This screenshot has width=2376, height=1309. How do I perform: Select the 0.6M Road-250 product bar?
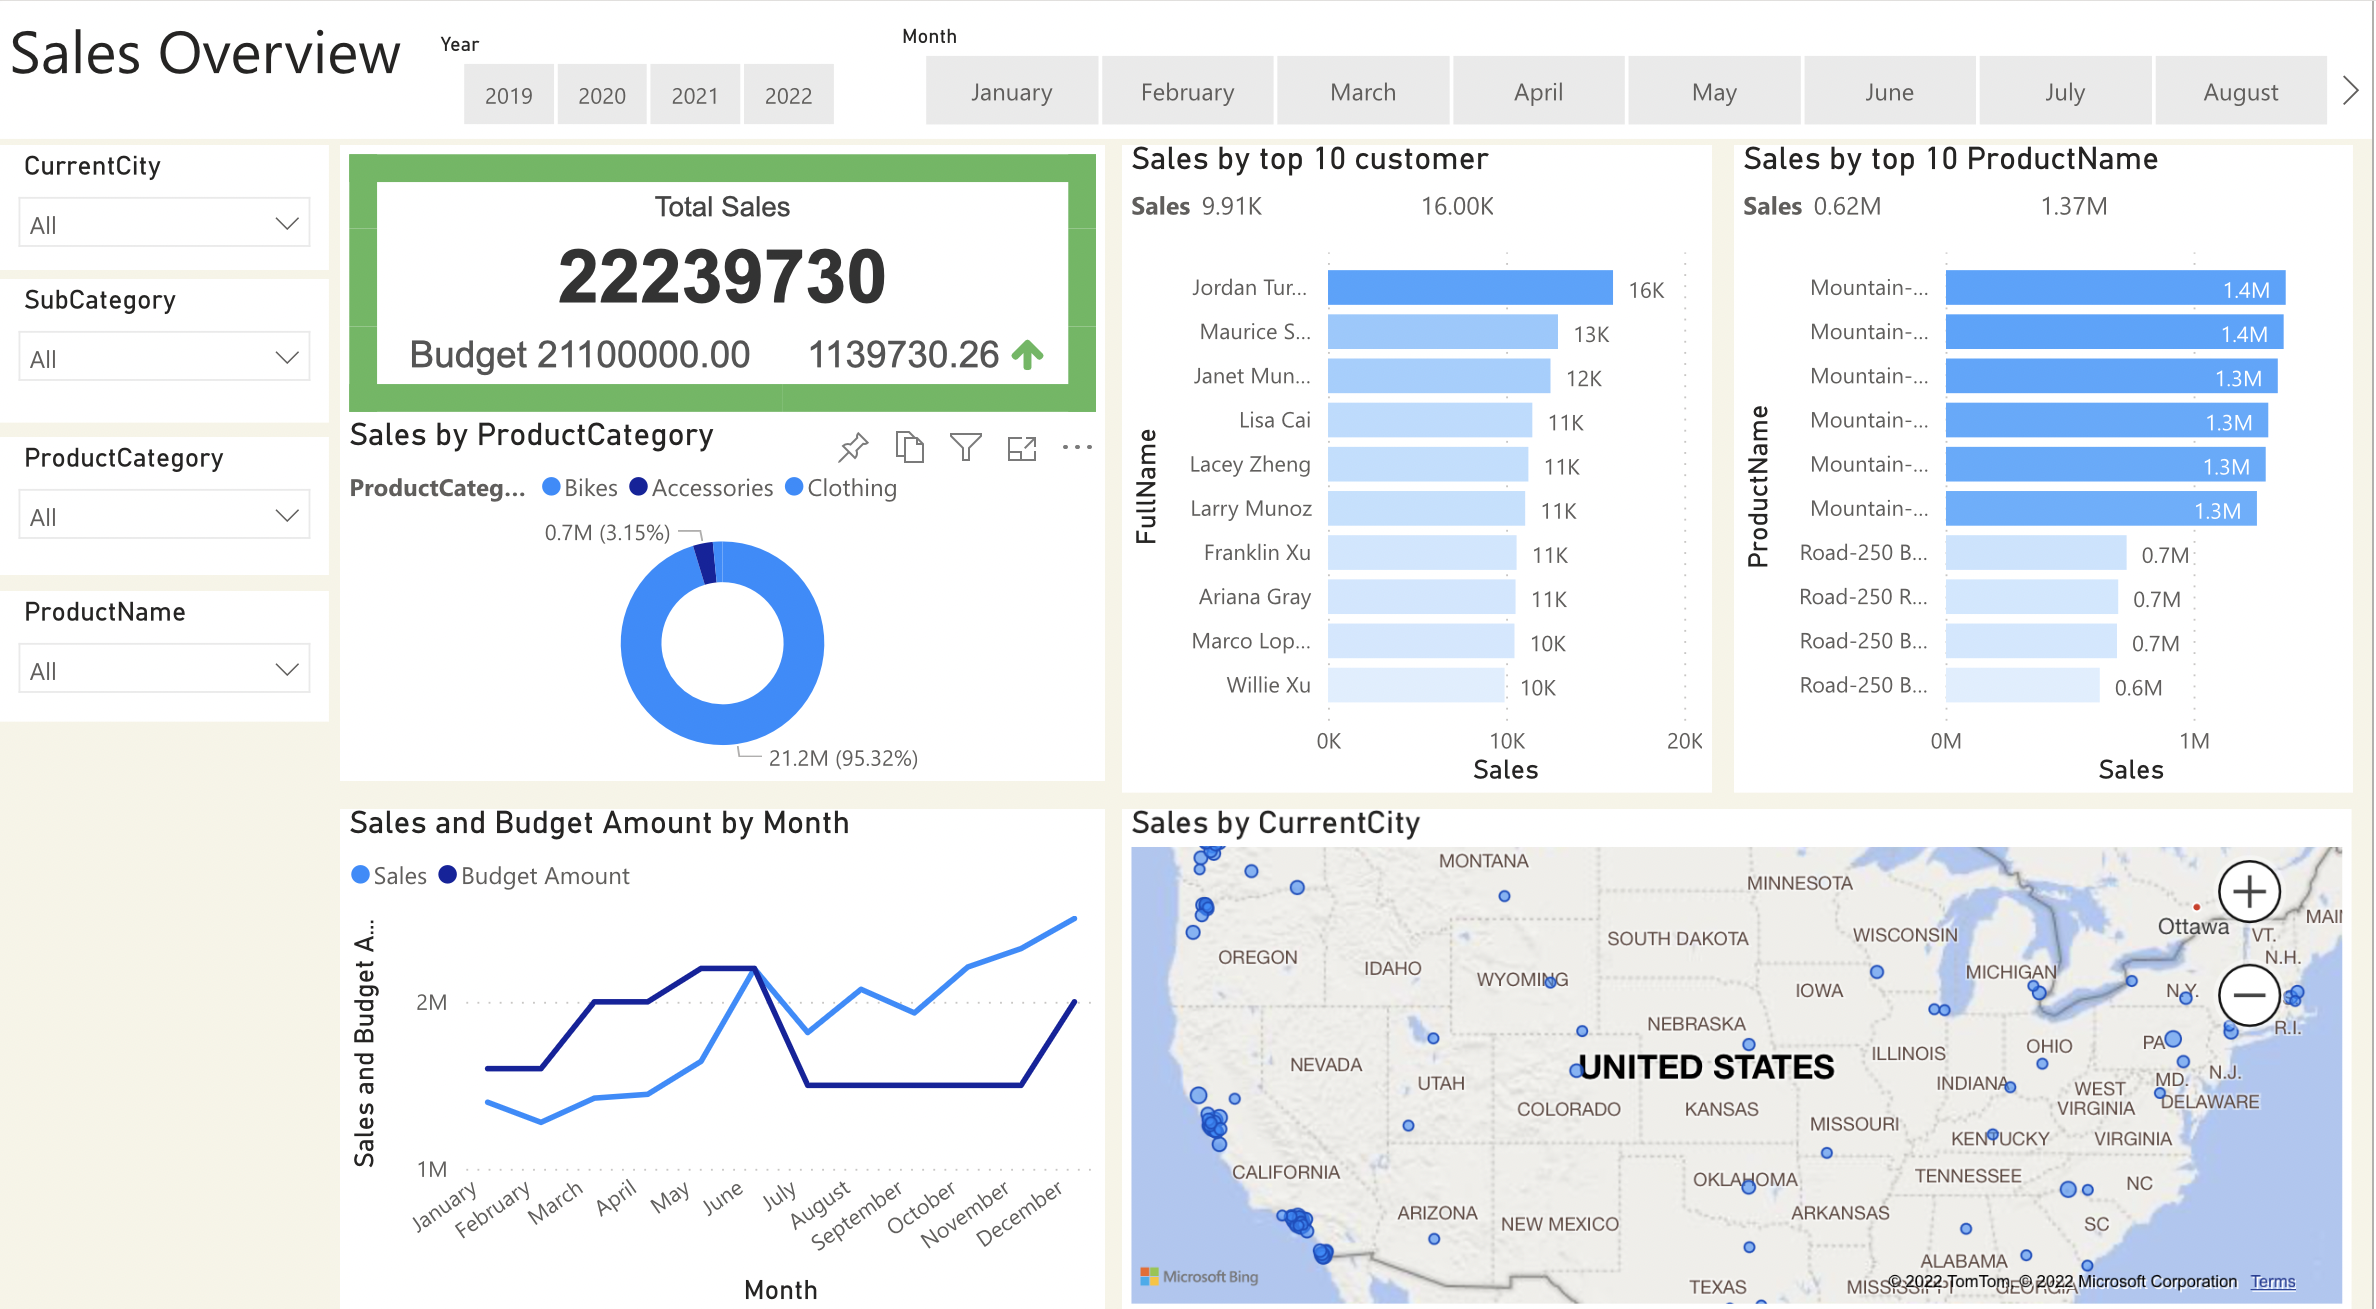coord(2022,685)
